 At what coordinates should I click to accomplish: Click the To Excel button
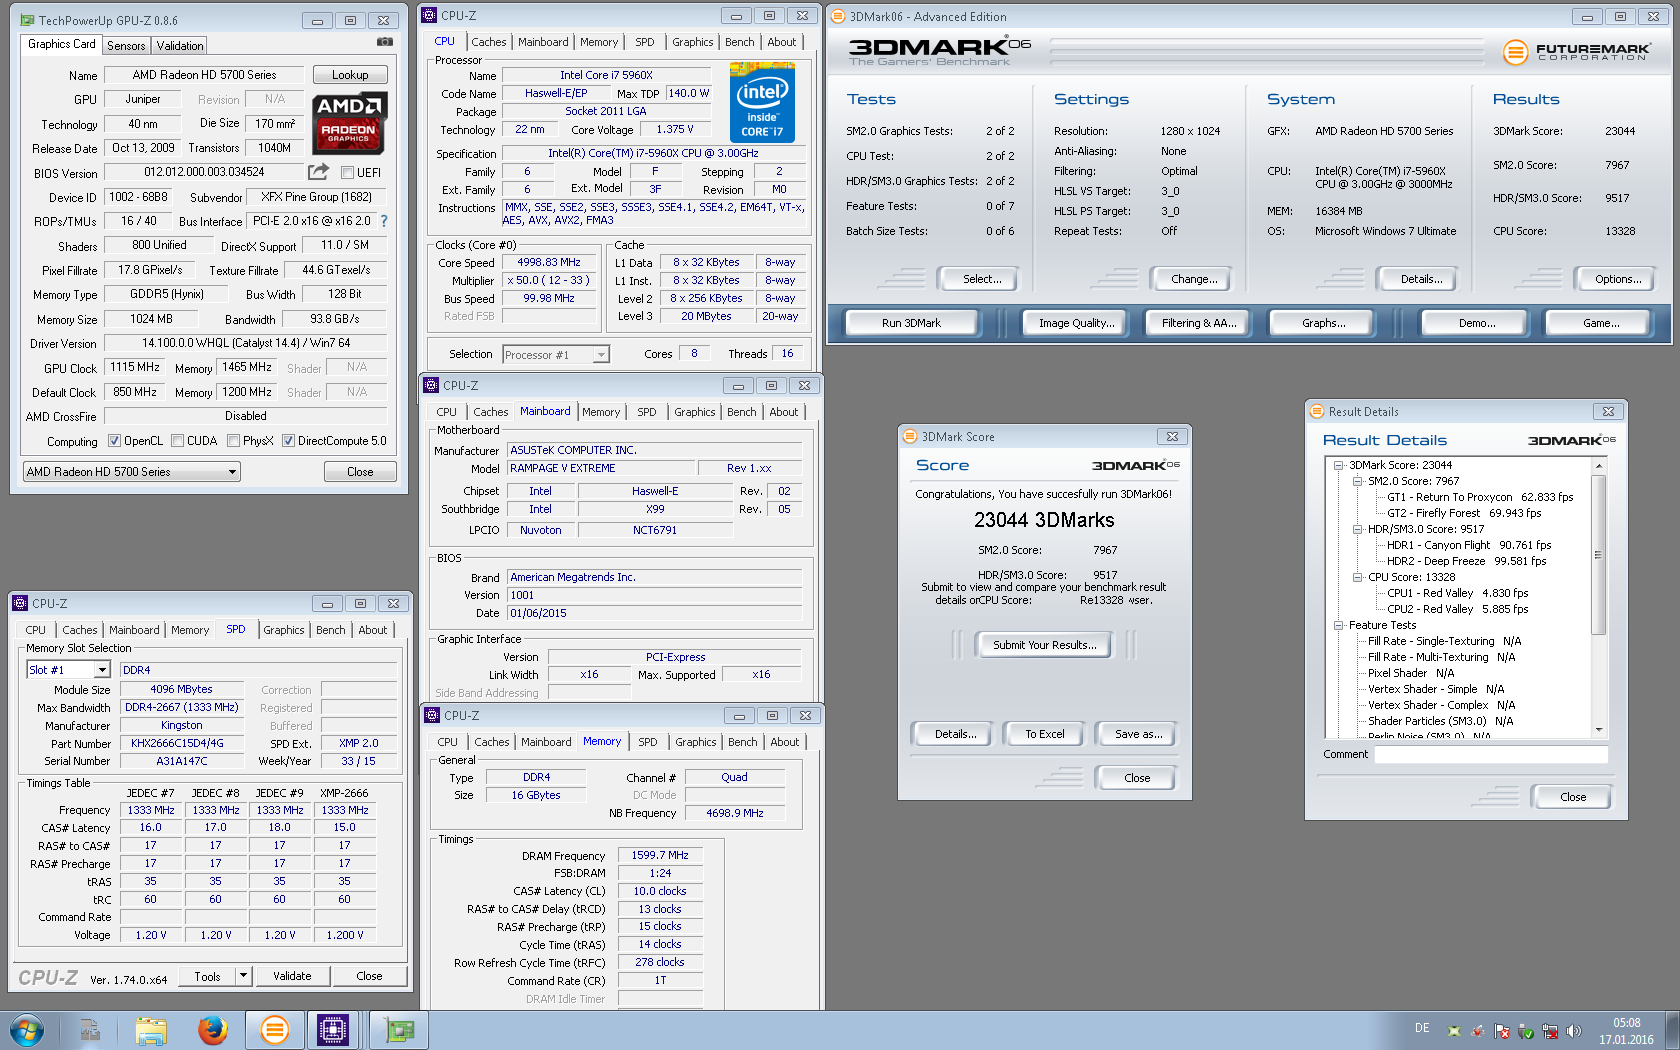[x=1045, y=734]
